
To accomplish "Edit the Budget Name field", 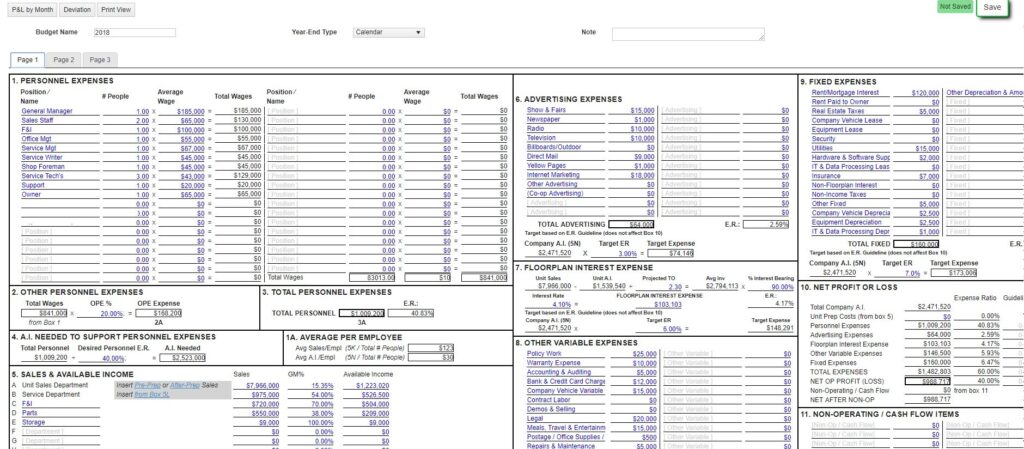I will (x=134, y=32).
